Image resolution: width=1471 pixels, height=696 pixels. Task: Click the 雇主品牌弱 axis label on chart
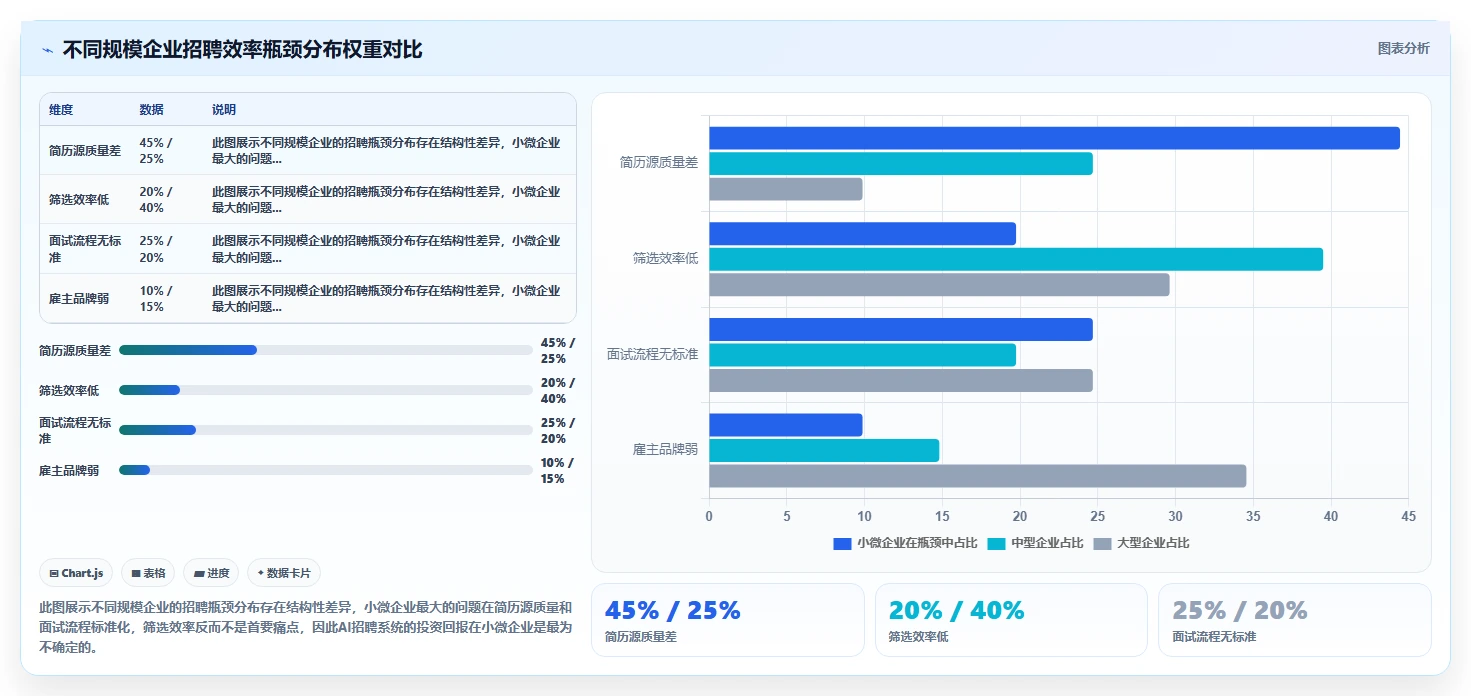[x=665, y=450]
